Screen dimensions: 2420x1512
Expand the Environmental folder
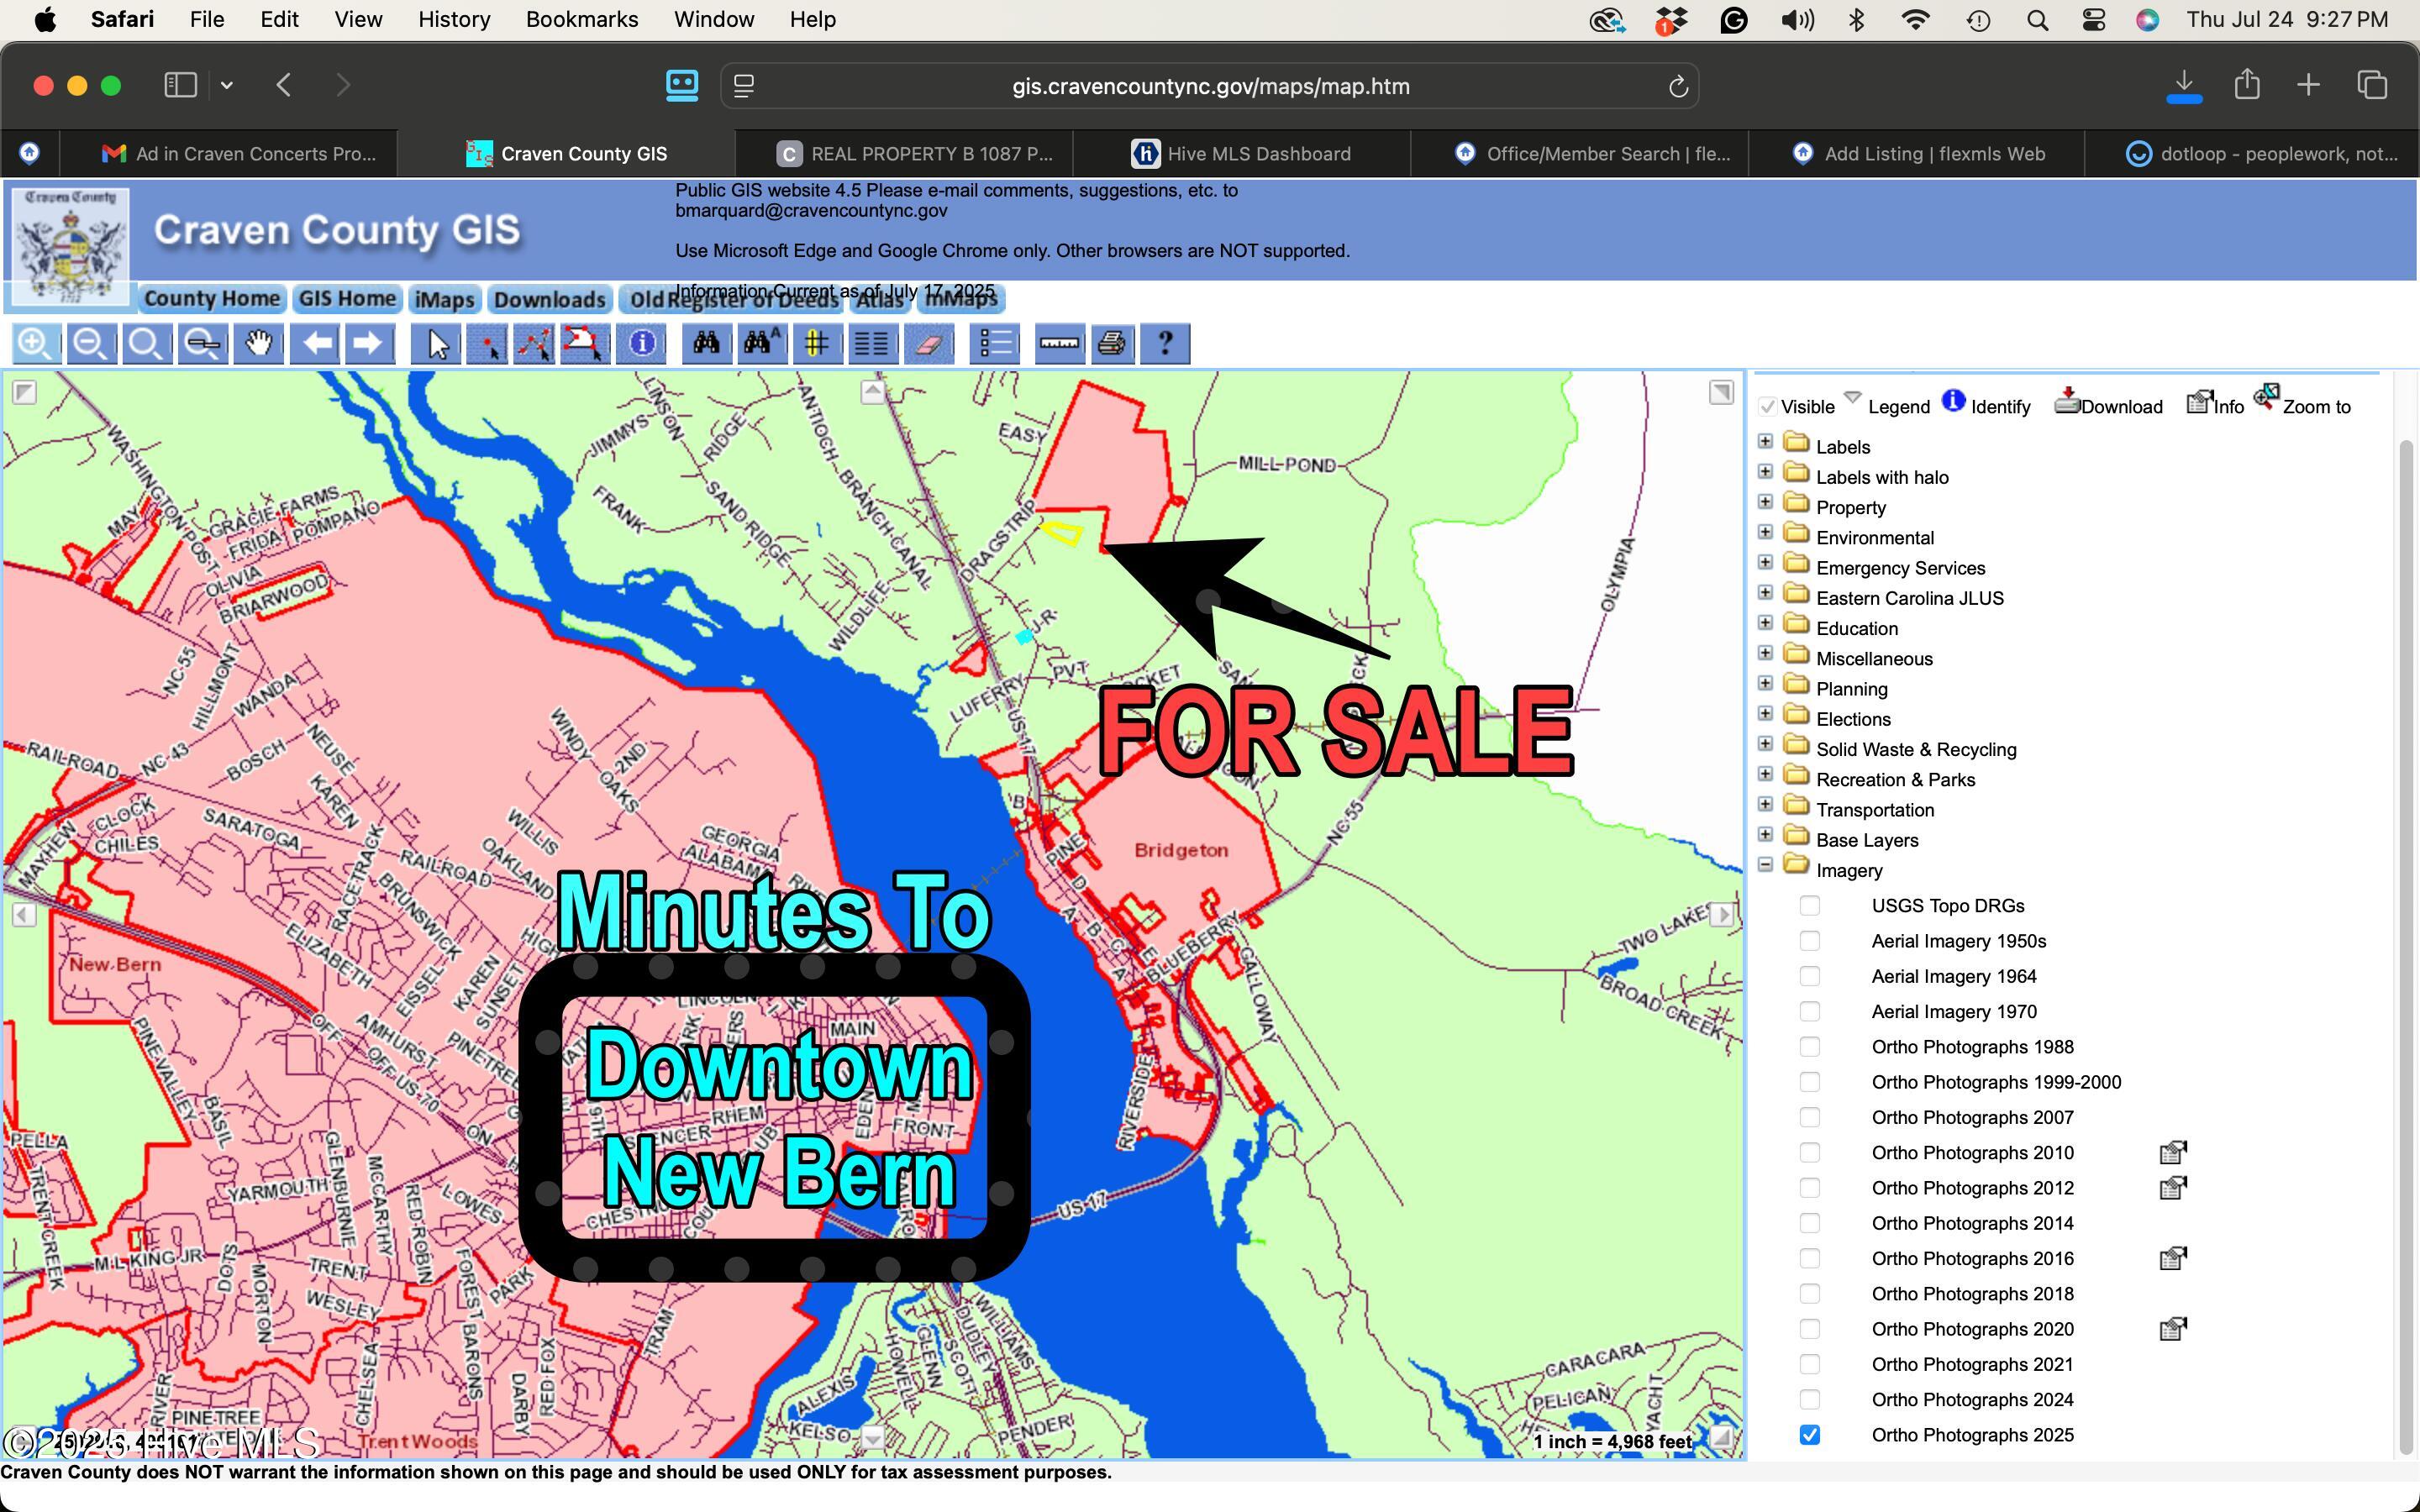click(x=1765, y=532)
